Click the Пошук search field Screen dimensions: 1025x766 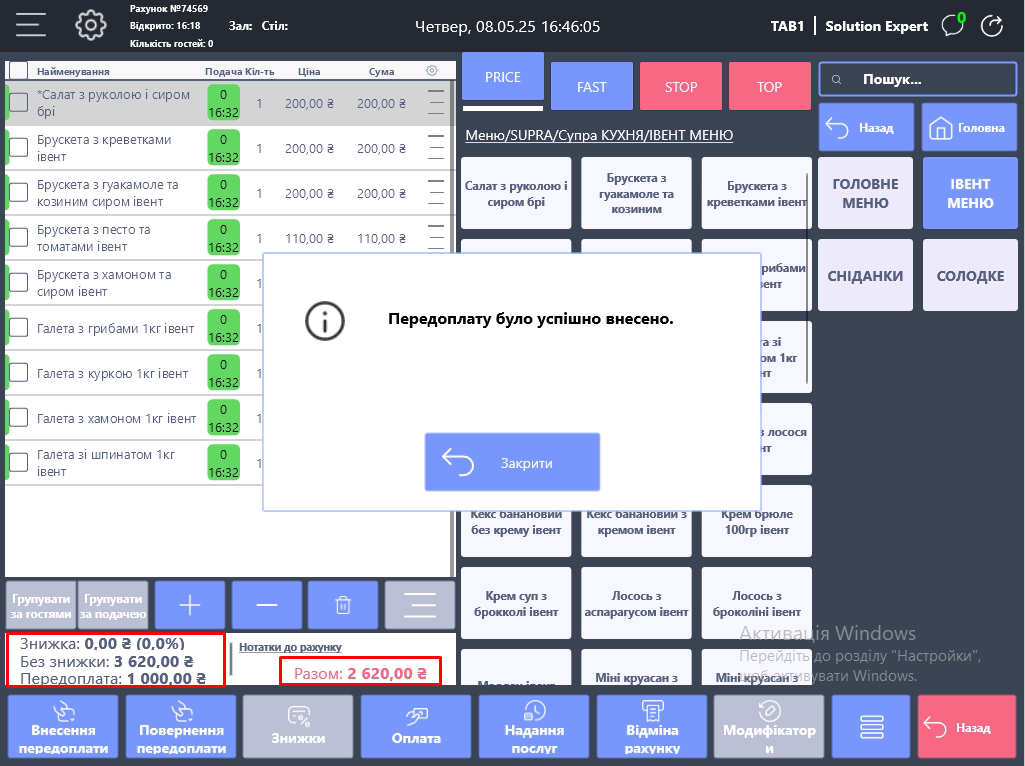(x=917, y=79)
